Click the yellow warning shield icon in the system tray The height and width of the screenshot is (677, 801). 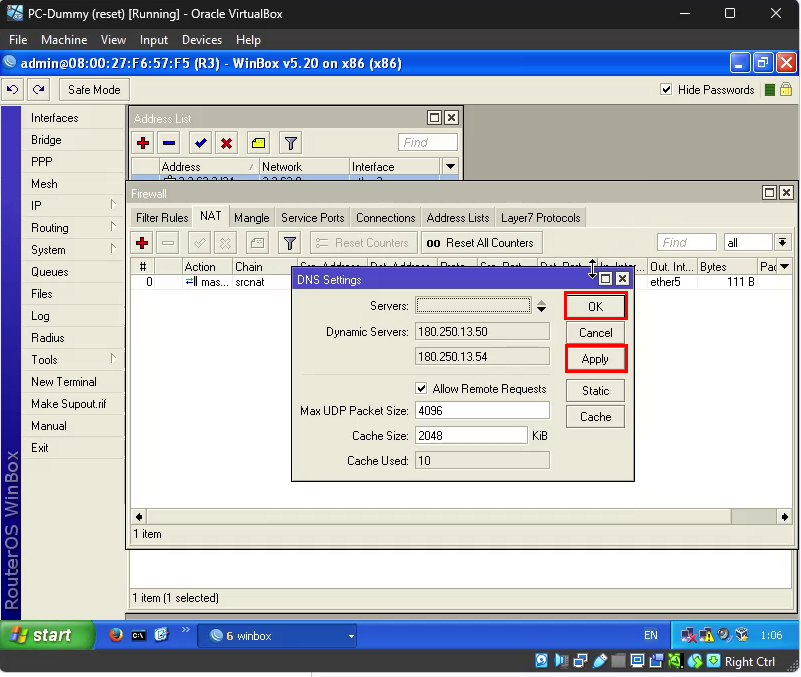pos(707,635)
